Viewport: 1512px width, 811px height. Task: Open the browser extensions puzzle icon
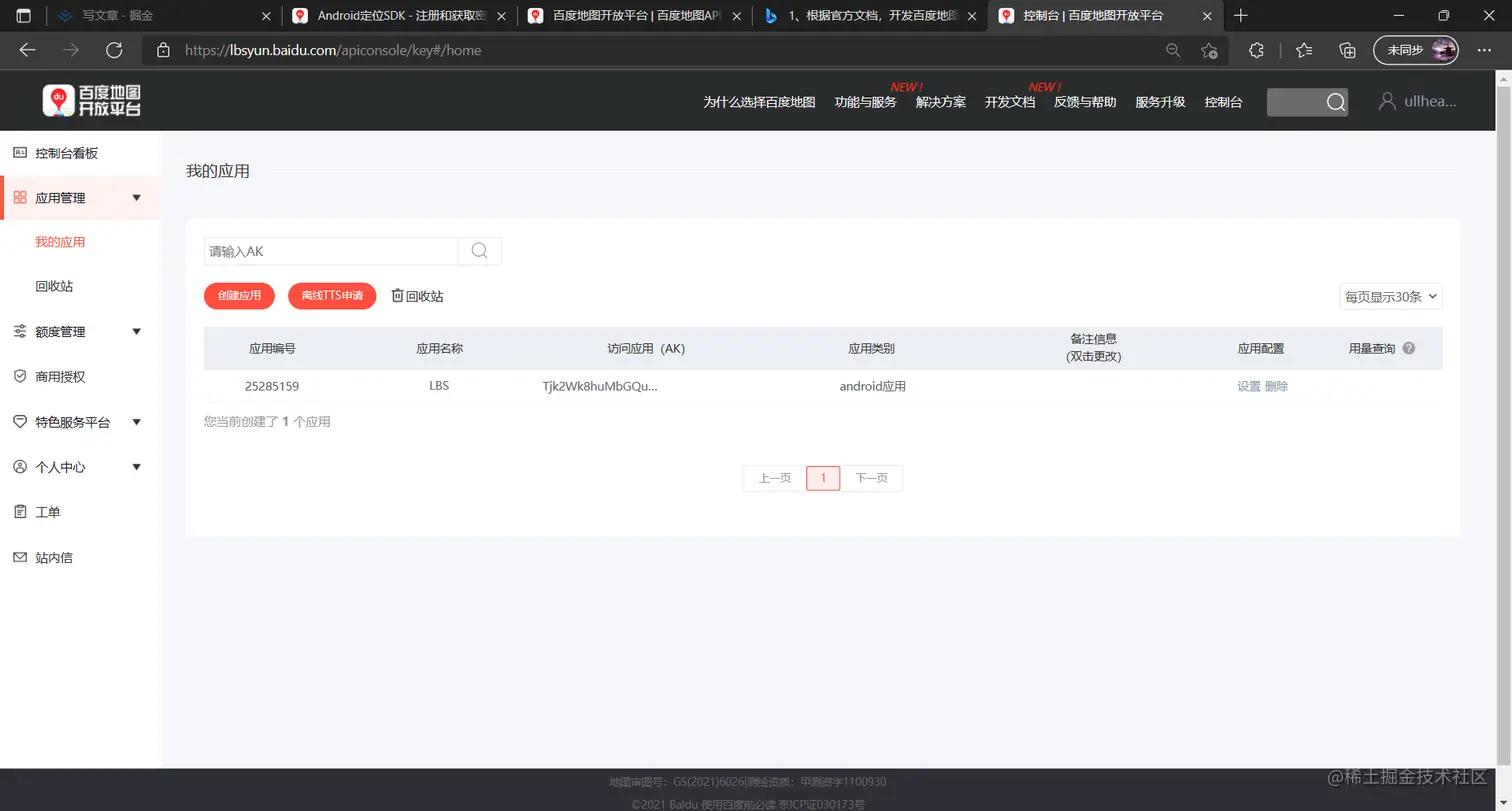(x=1257, y=50)
